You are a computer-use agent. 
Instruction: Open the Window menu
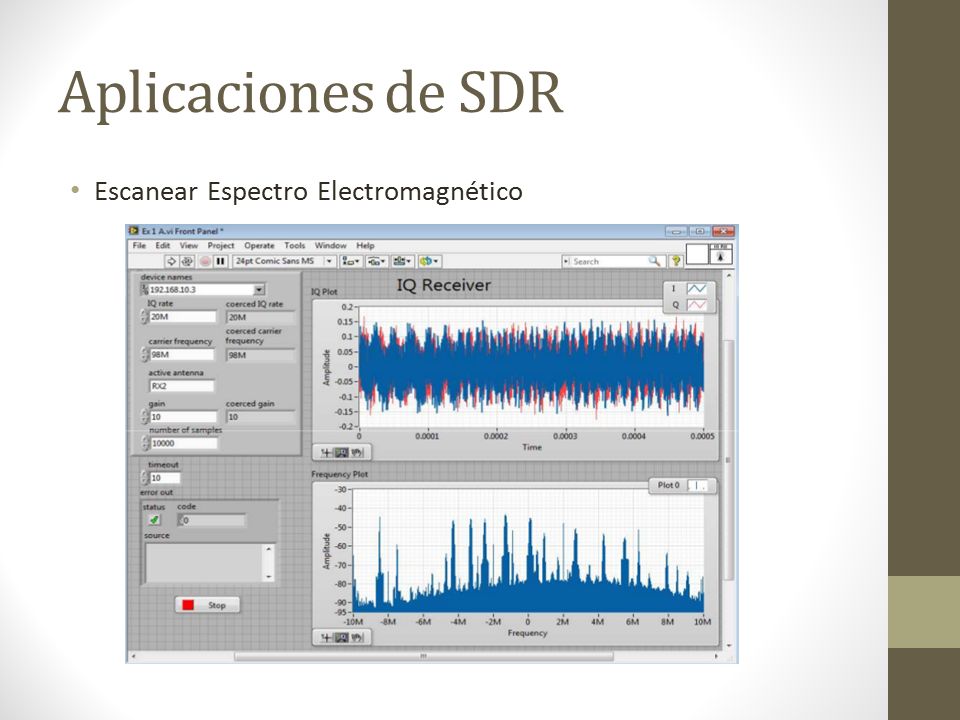331,246
